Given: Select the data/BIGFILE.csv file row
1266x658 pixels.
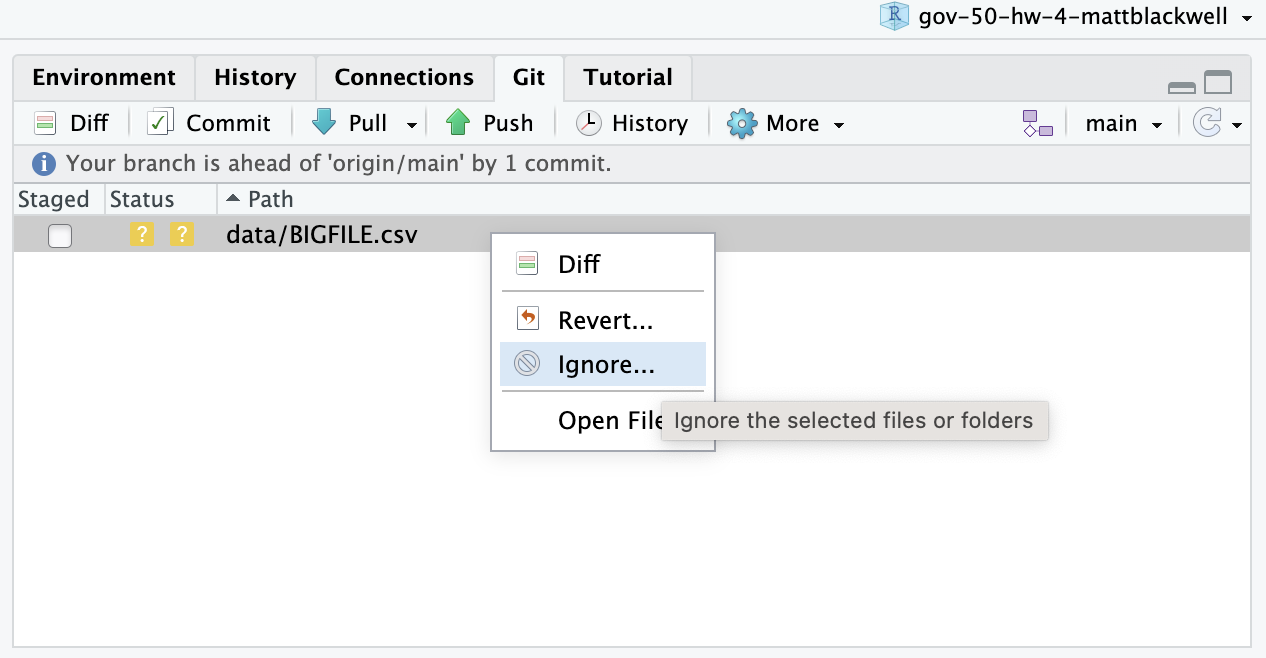Looking at the screenshot, I should coord(632,235).
